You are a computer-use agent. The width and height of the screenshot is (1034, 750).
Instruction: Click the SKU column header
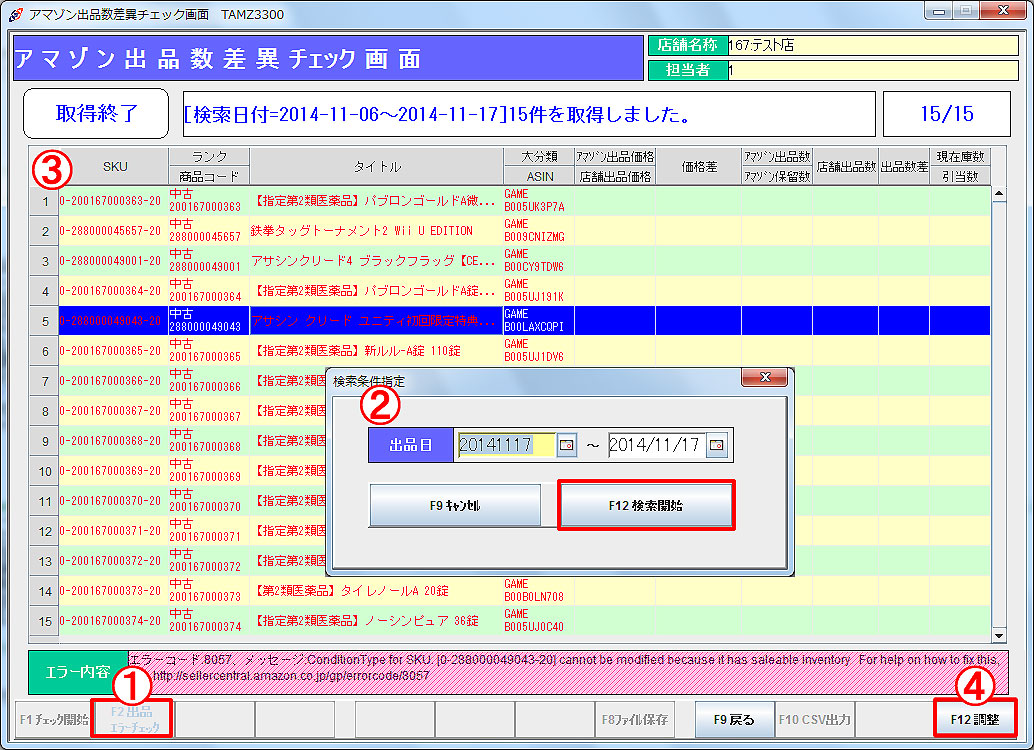(115, 166)
